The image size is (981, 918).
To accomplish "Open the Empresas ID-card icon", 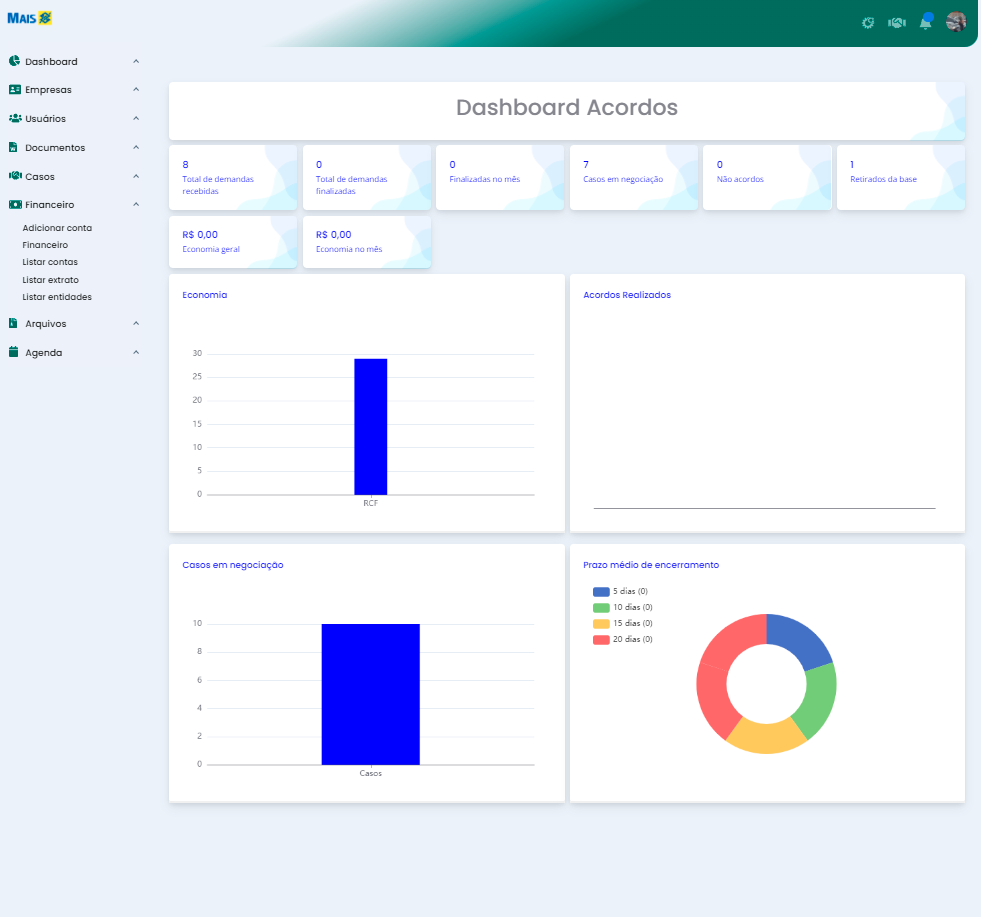I will pyautogui.click(x=13, y=90).
